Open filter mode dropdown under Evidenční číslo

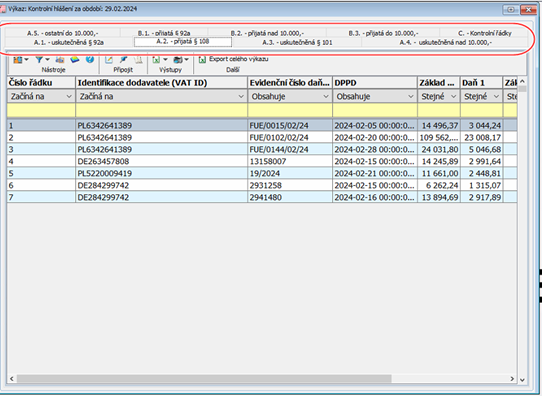pyautogui.click(x=326, y=97)
